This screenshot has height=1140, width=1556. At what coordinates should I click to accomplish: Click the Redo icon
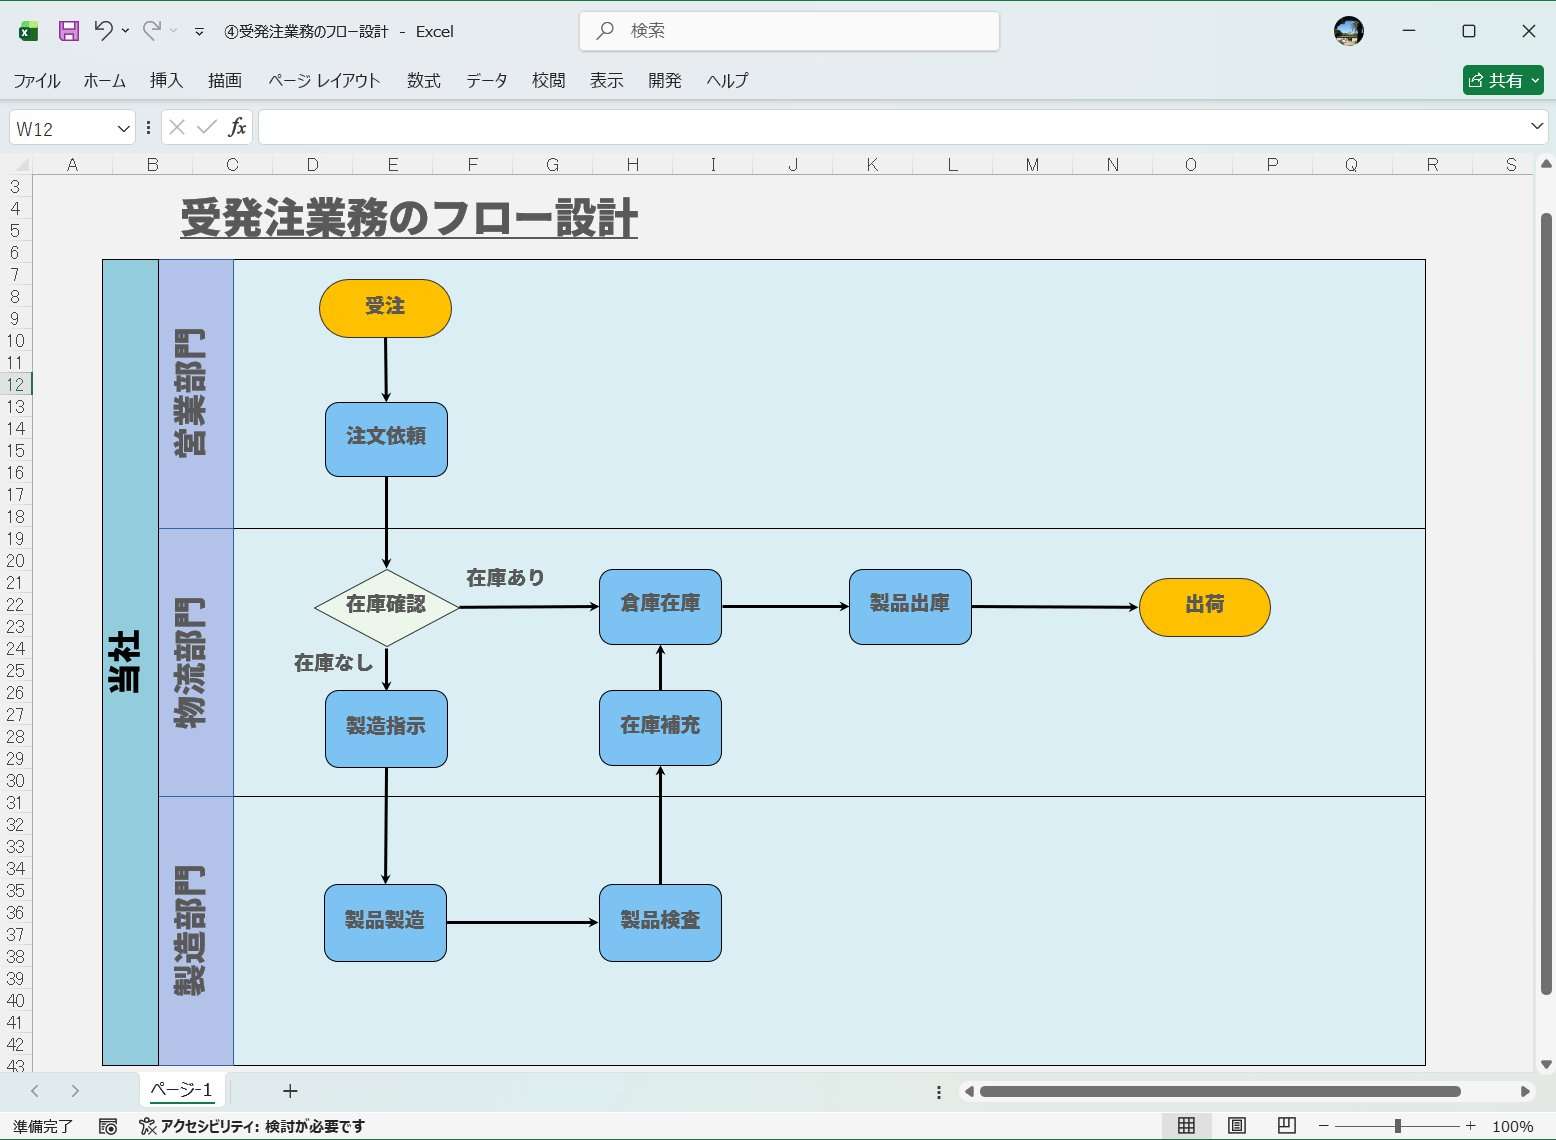pos(152,30)
